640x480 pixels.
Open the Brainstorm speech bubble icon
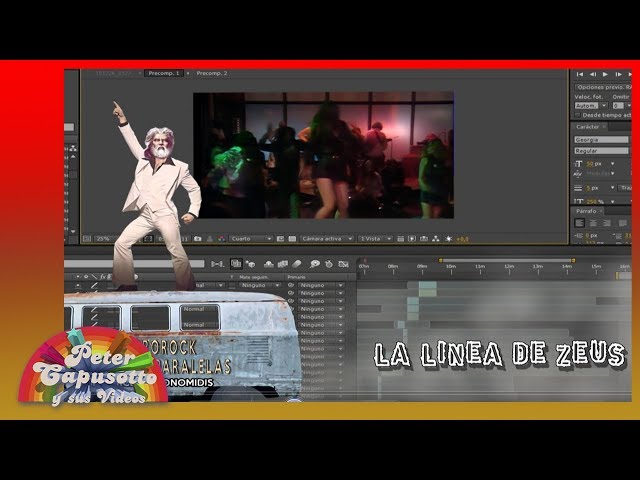tap(315, 264)
